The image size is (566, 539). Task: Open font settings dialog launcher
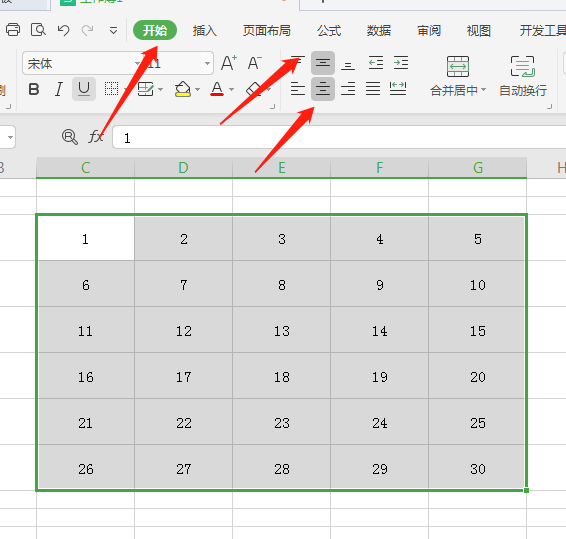click(273, 107)
